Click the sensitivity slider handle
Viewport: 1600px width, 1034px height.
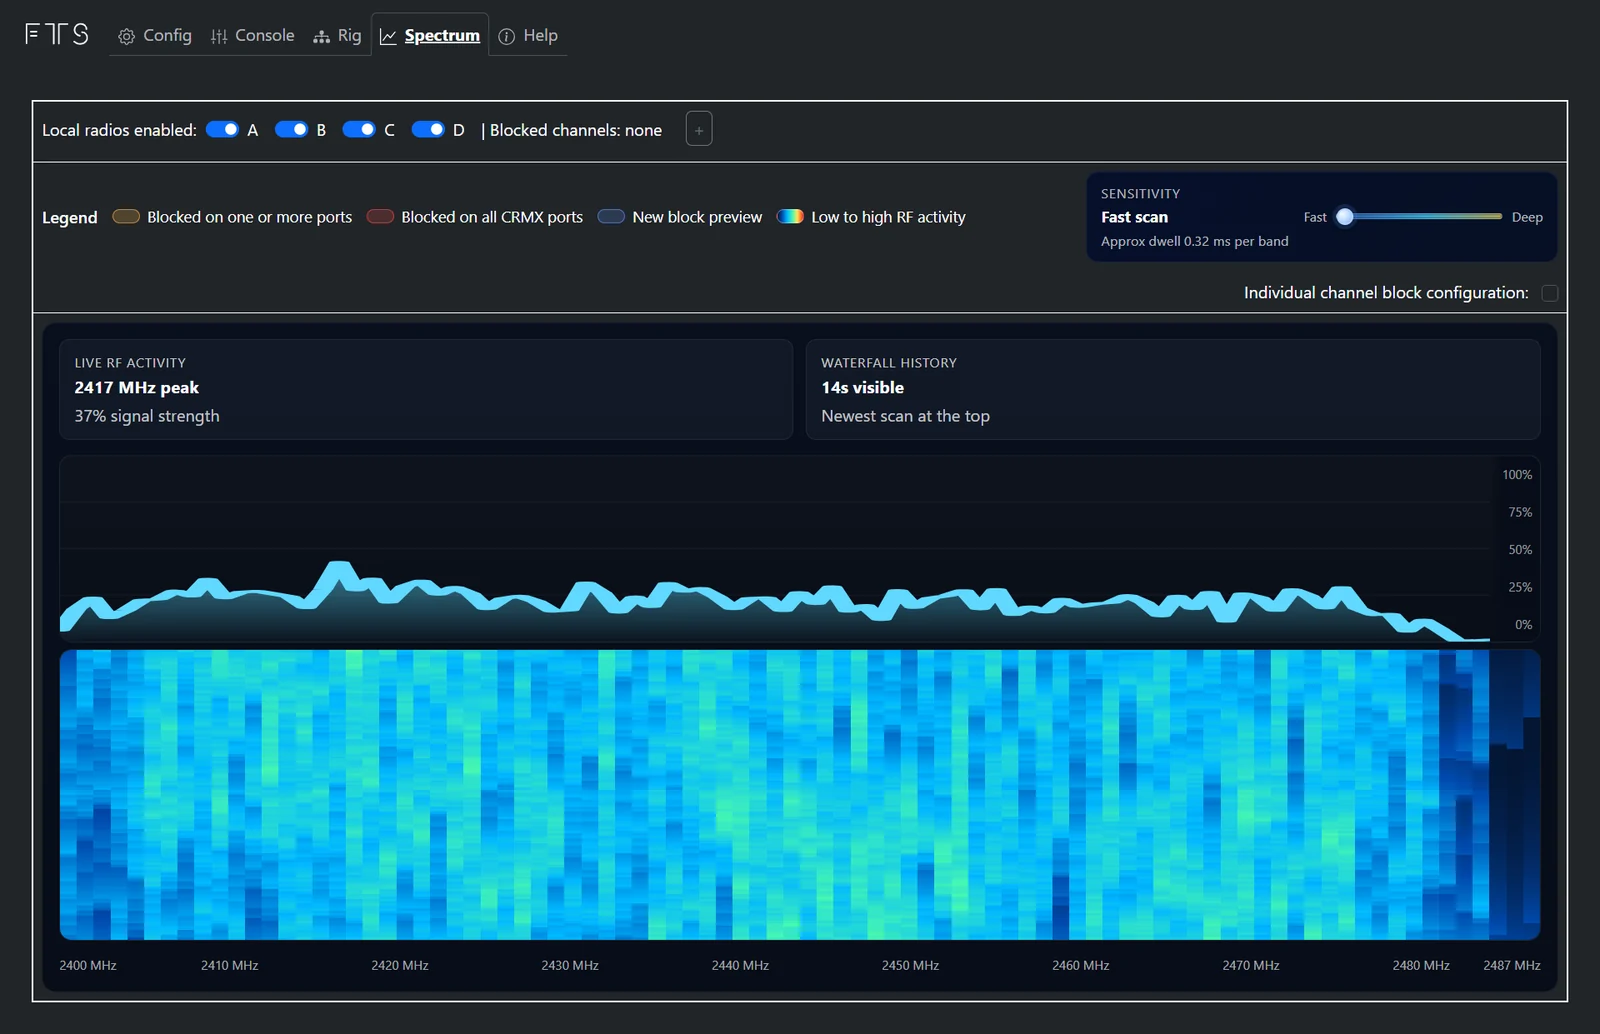pos(1345,216)
